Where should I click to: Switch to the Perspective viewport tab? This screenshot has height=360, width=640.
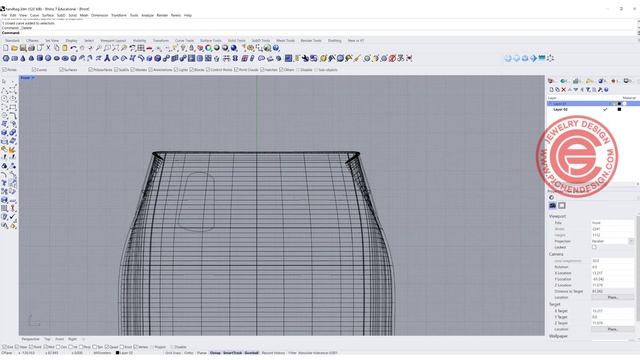click(31, 339)
